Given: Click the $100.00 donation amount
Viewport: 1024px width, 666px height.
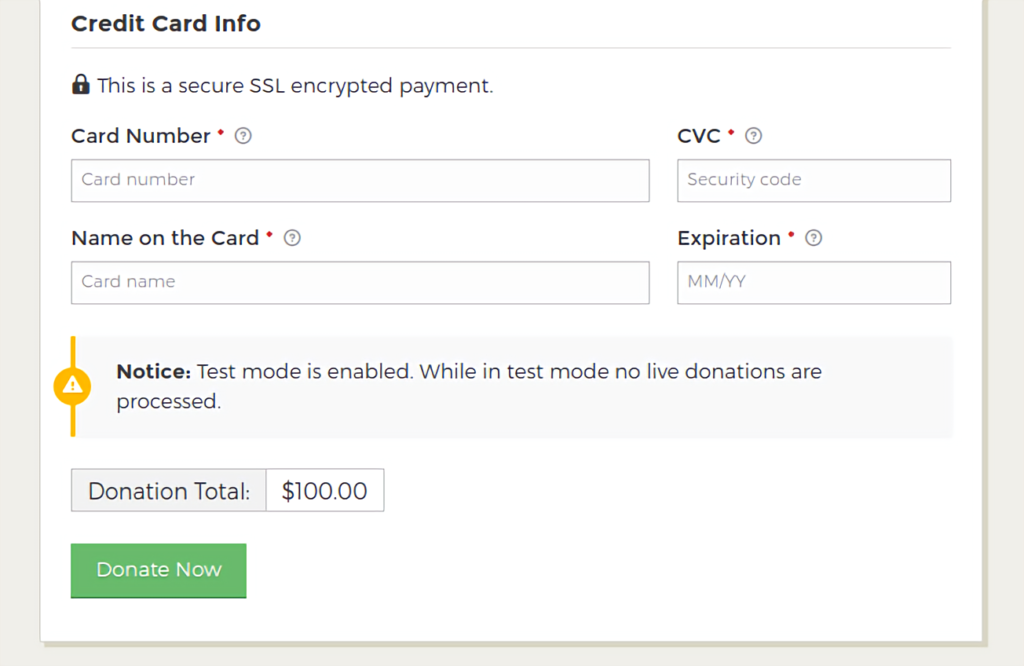Looking at the screenshot, I should pyautogui.click(x=325, y=490).
